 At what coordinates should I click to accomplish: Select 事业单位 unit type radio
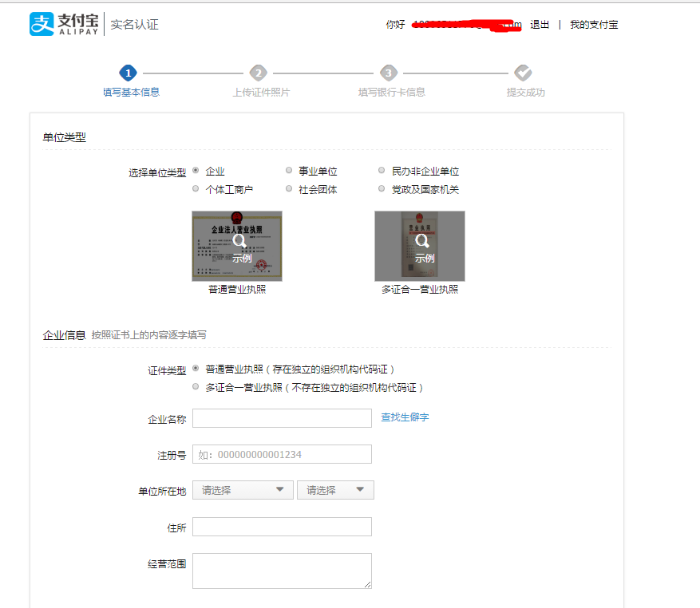(289, 170)
